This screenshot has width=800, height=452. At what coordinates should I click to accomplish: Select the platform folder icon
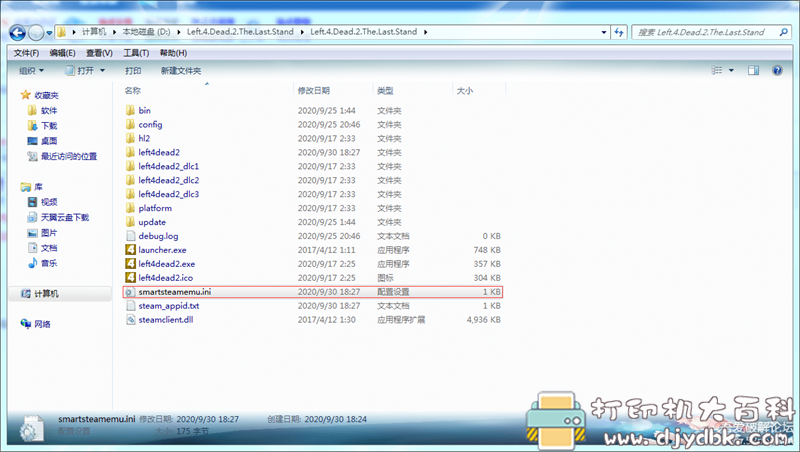[130, 208]
